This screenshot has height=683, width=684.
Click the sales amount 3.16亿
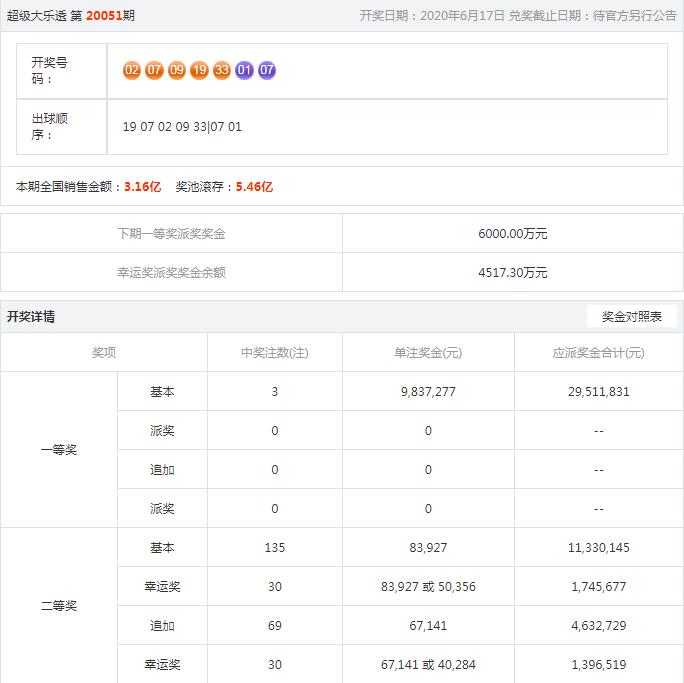(143, 187)
